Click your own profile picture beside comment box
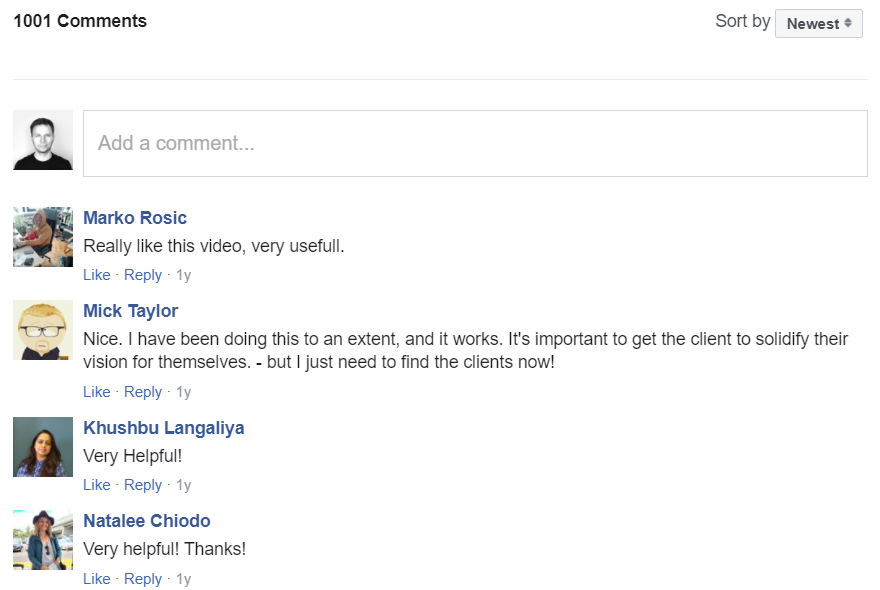 coord(43,140)
